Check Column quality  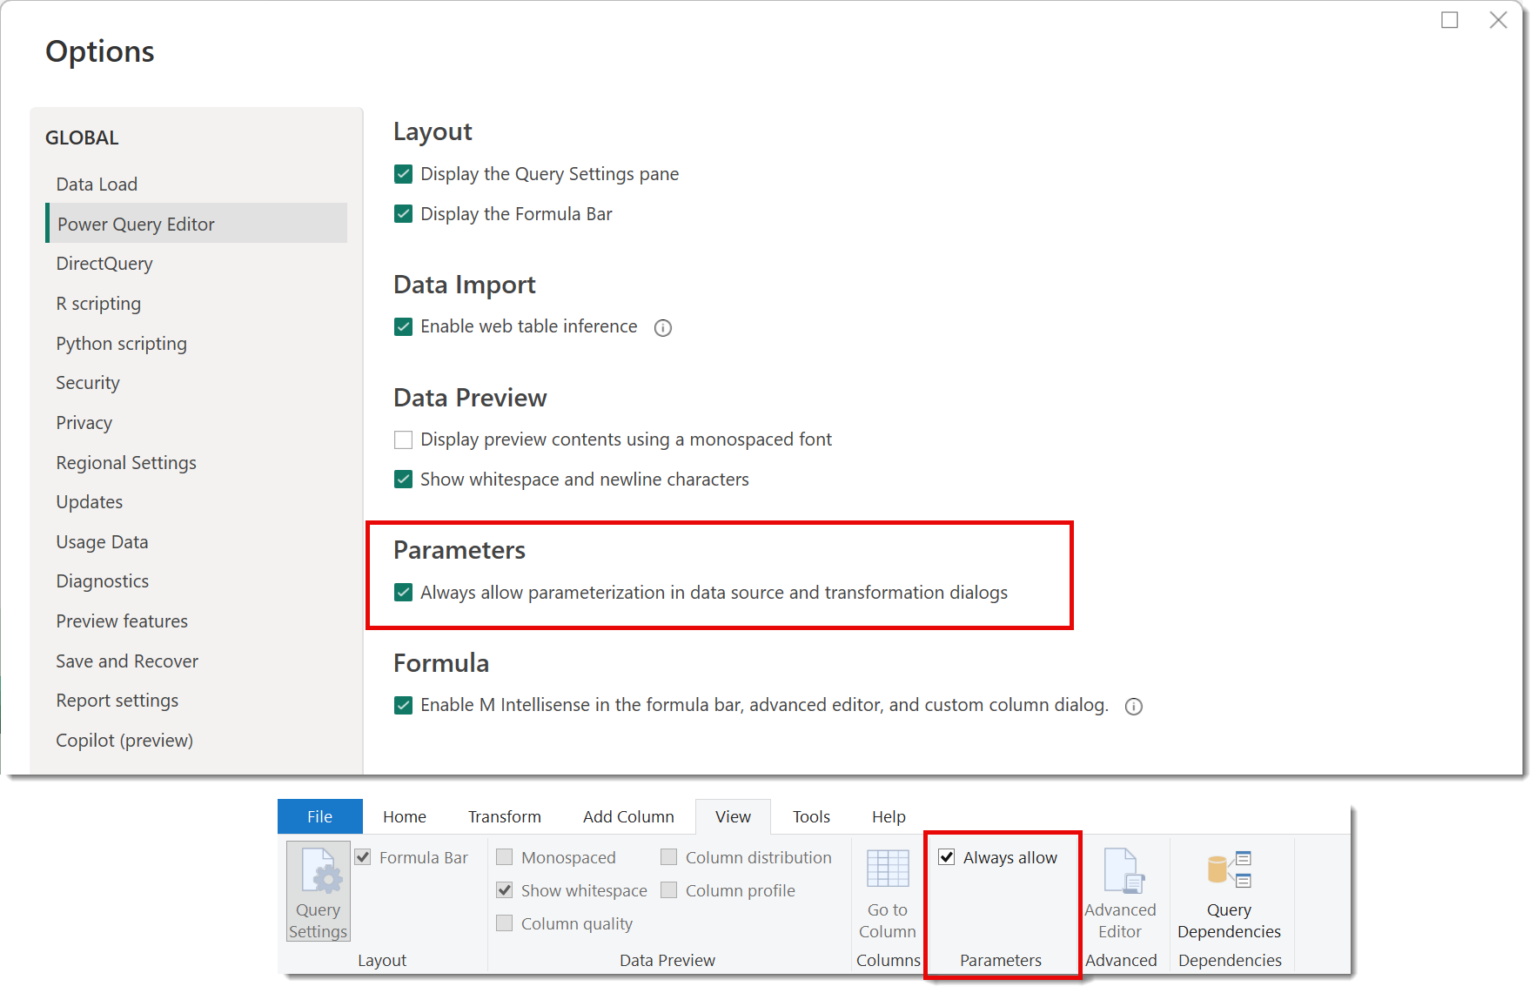(x=504, y=923)
